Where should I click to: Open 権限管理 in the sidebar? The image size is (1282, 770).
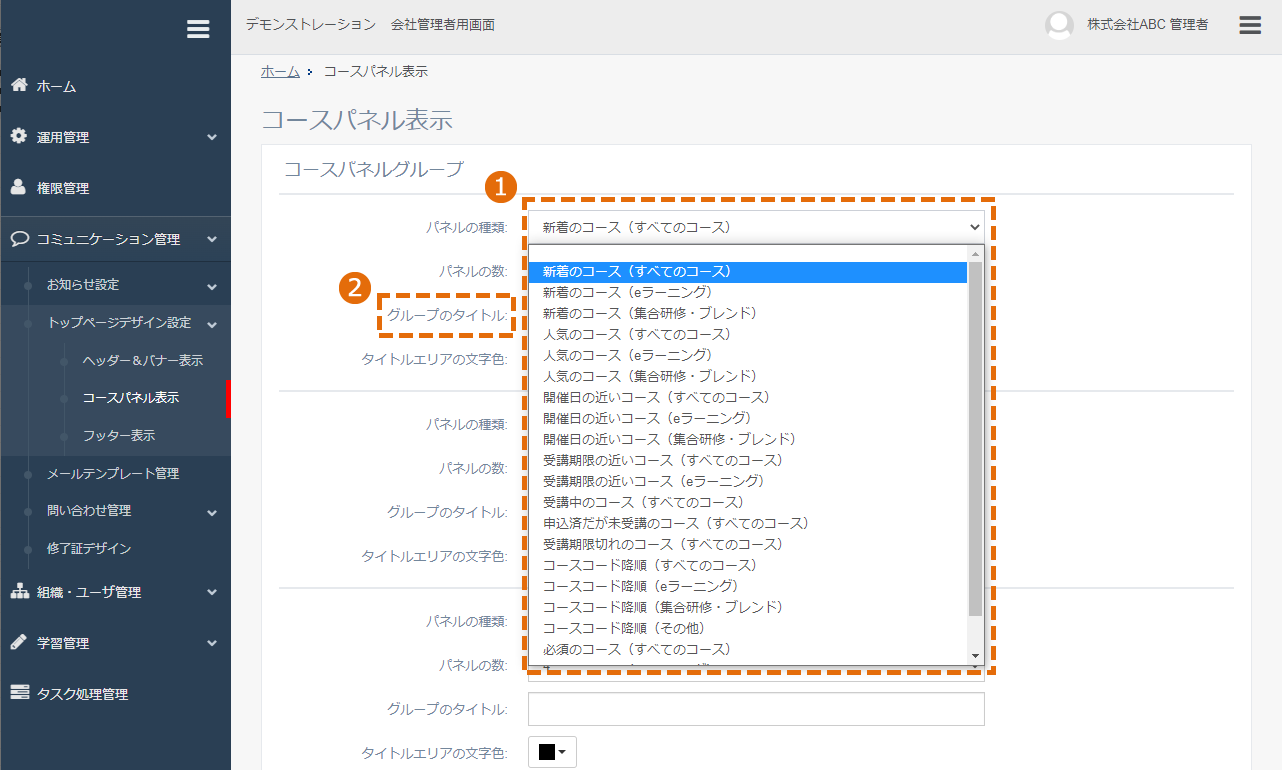63,188
